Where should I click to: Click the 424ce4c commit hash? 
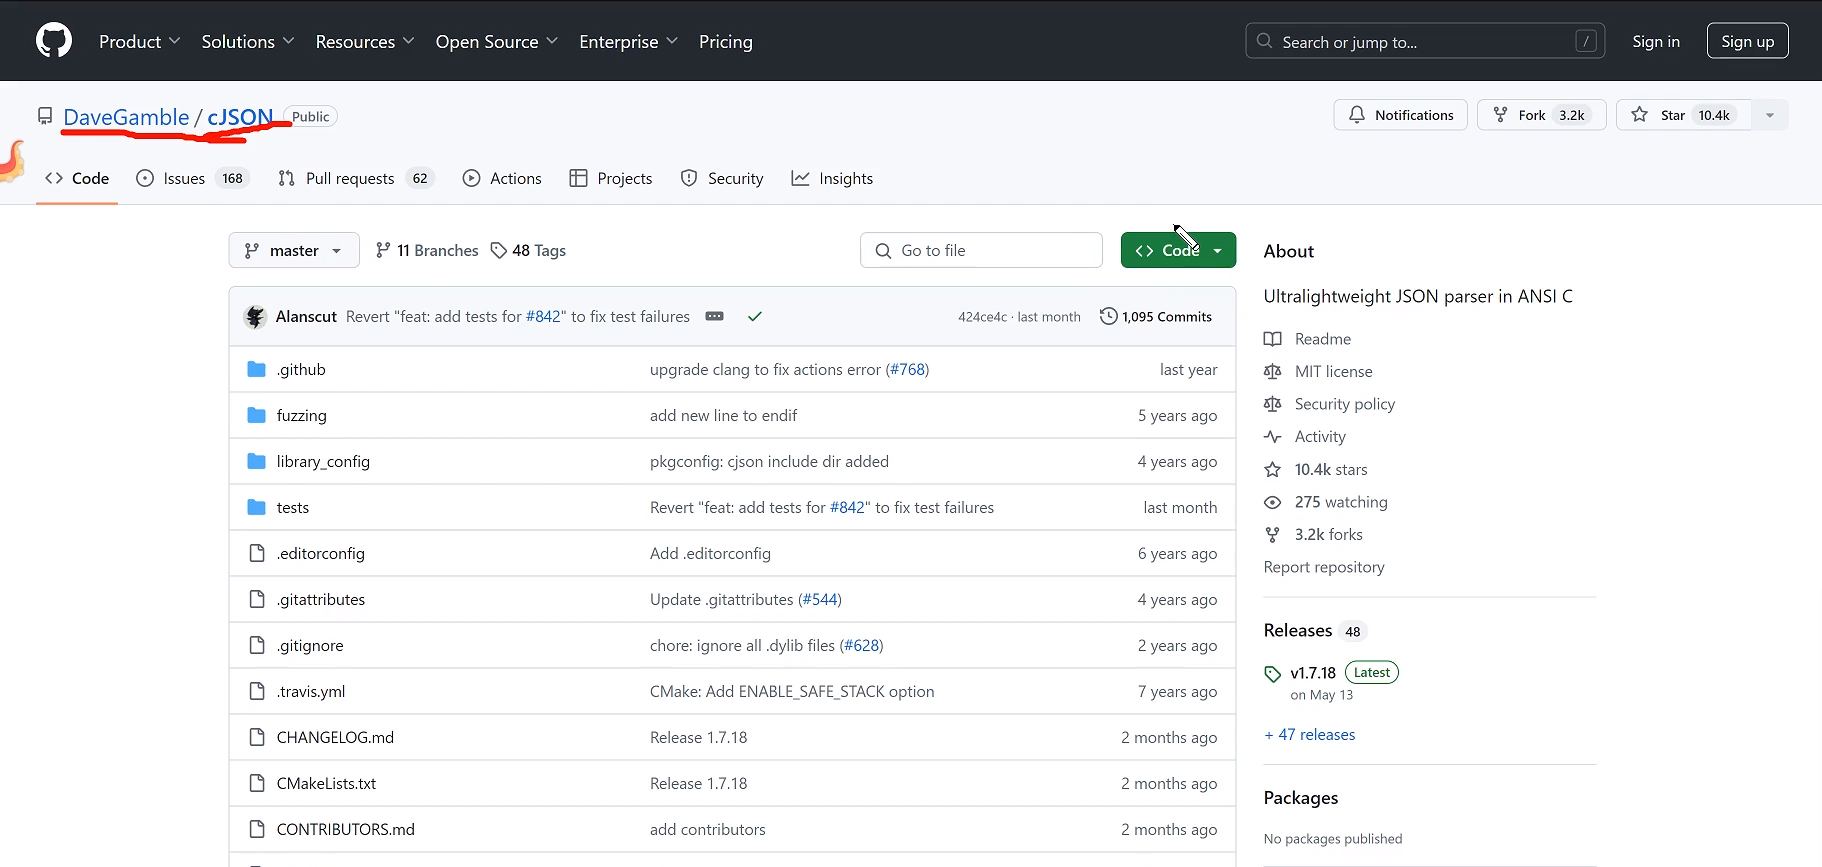(x=982, y=316)
